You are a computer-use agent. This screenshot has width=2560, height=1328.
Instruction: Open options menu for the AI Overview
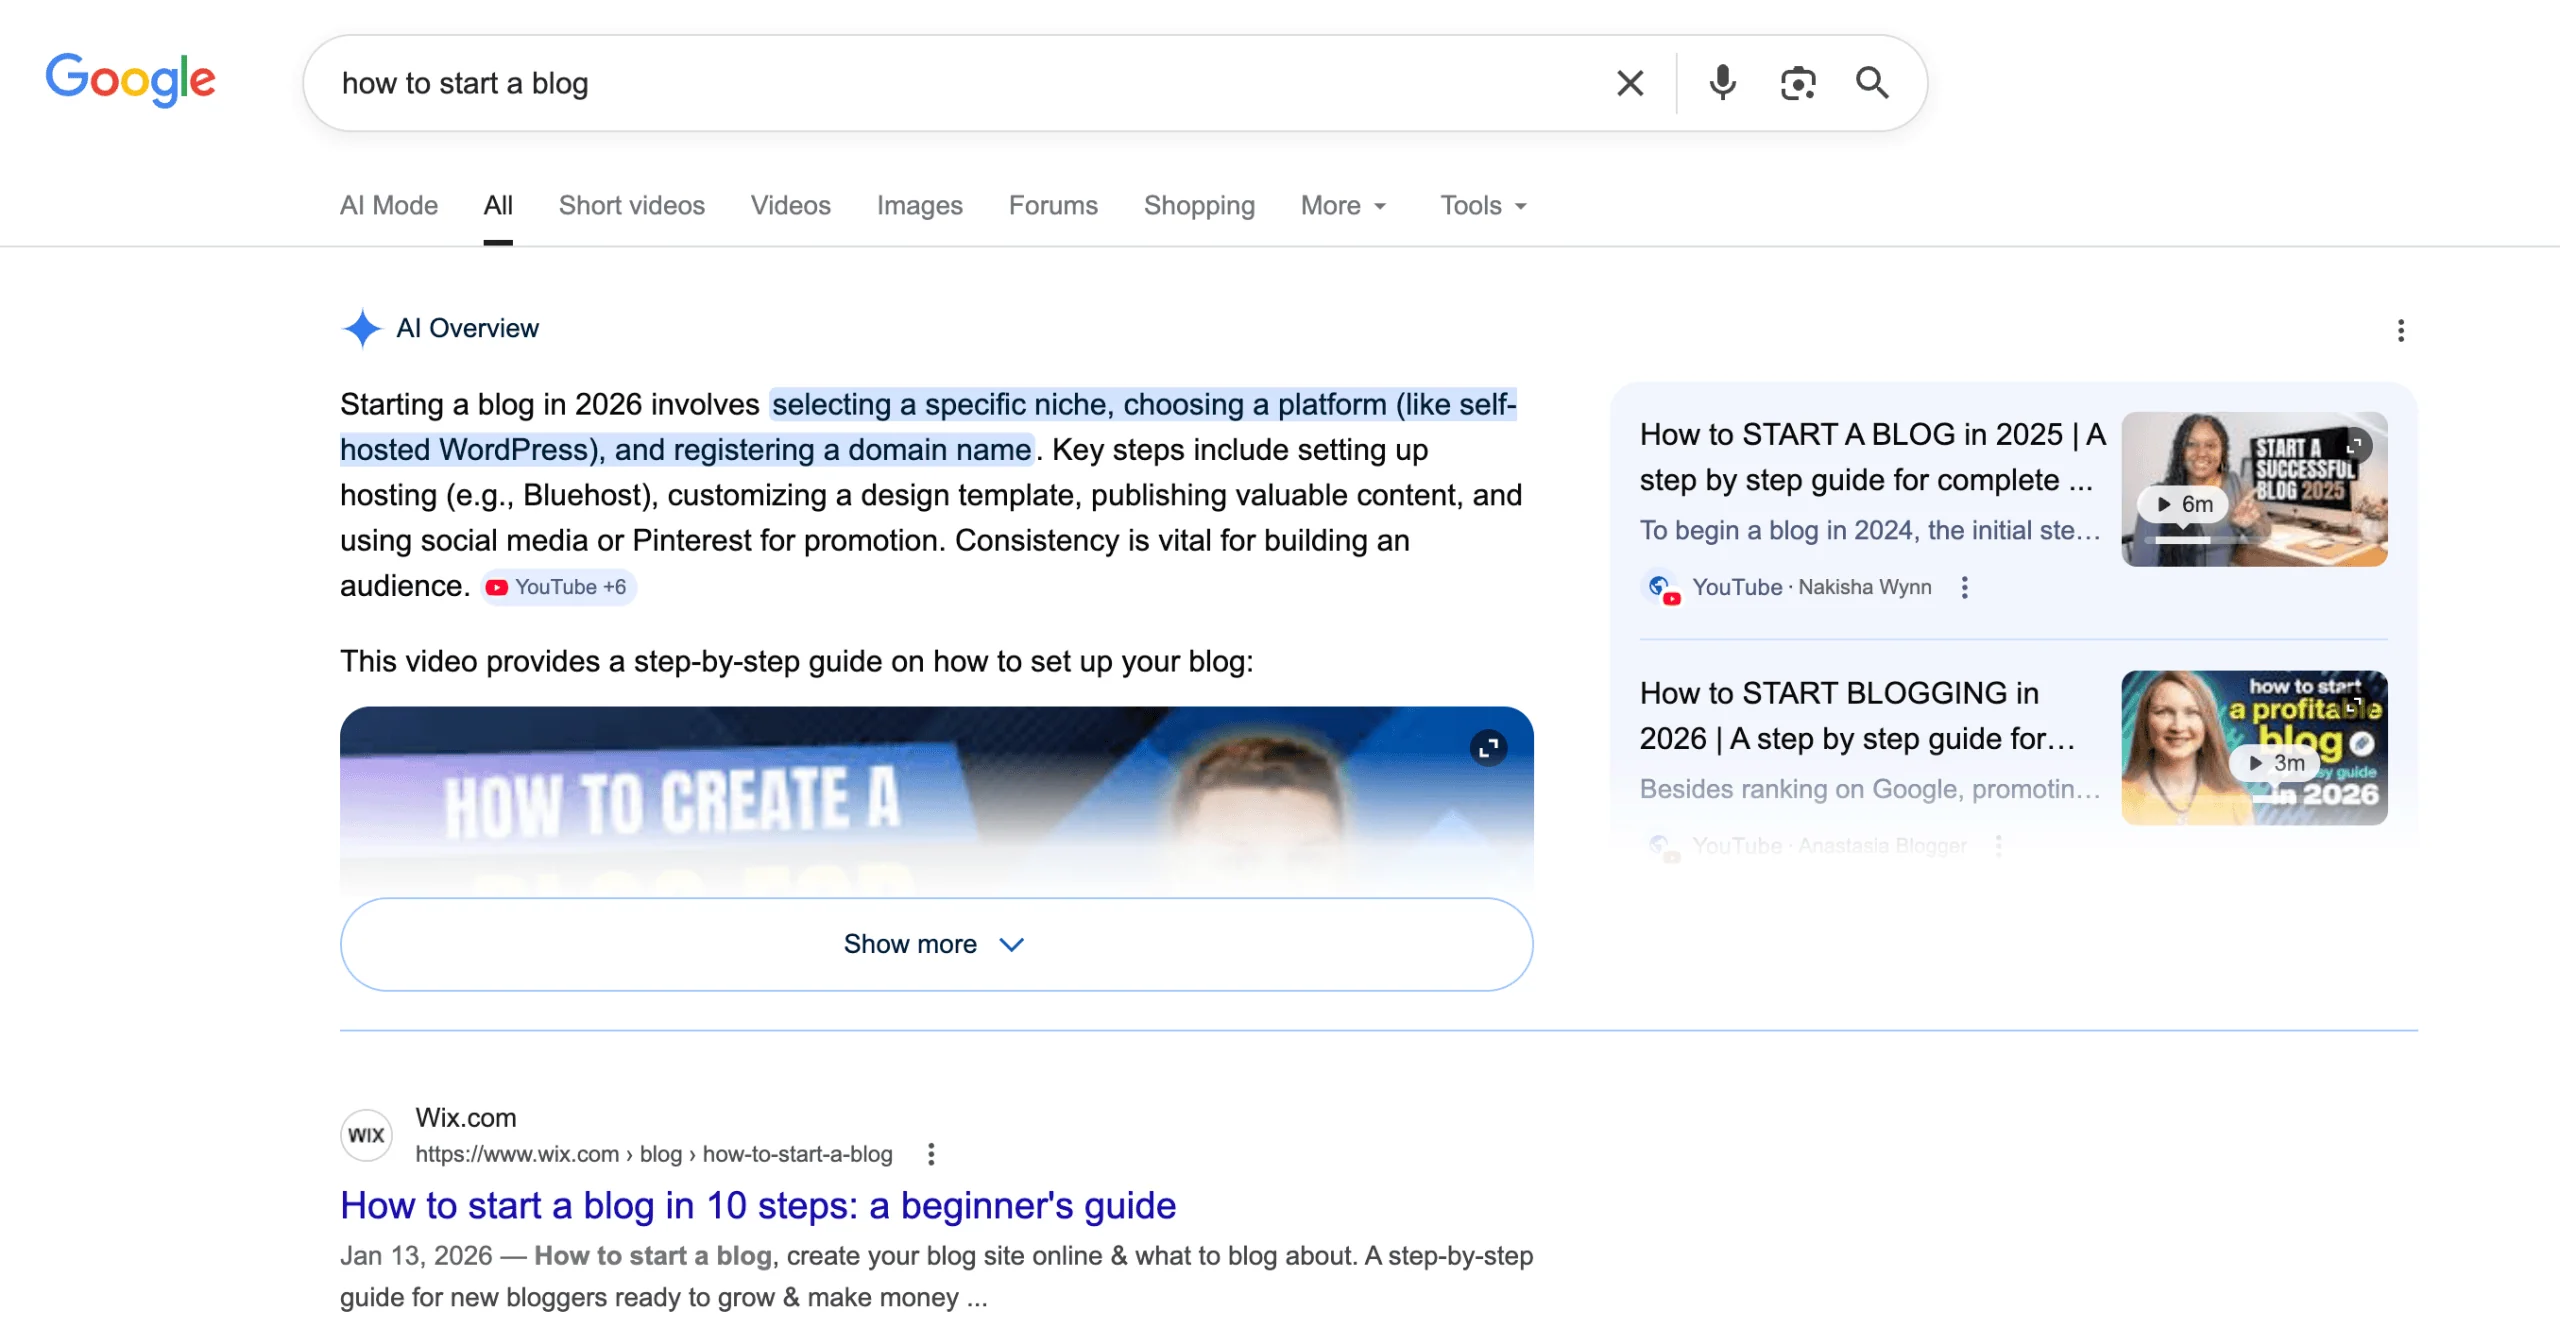tap(2402, 331)
